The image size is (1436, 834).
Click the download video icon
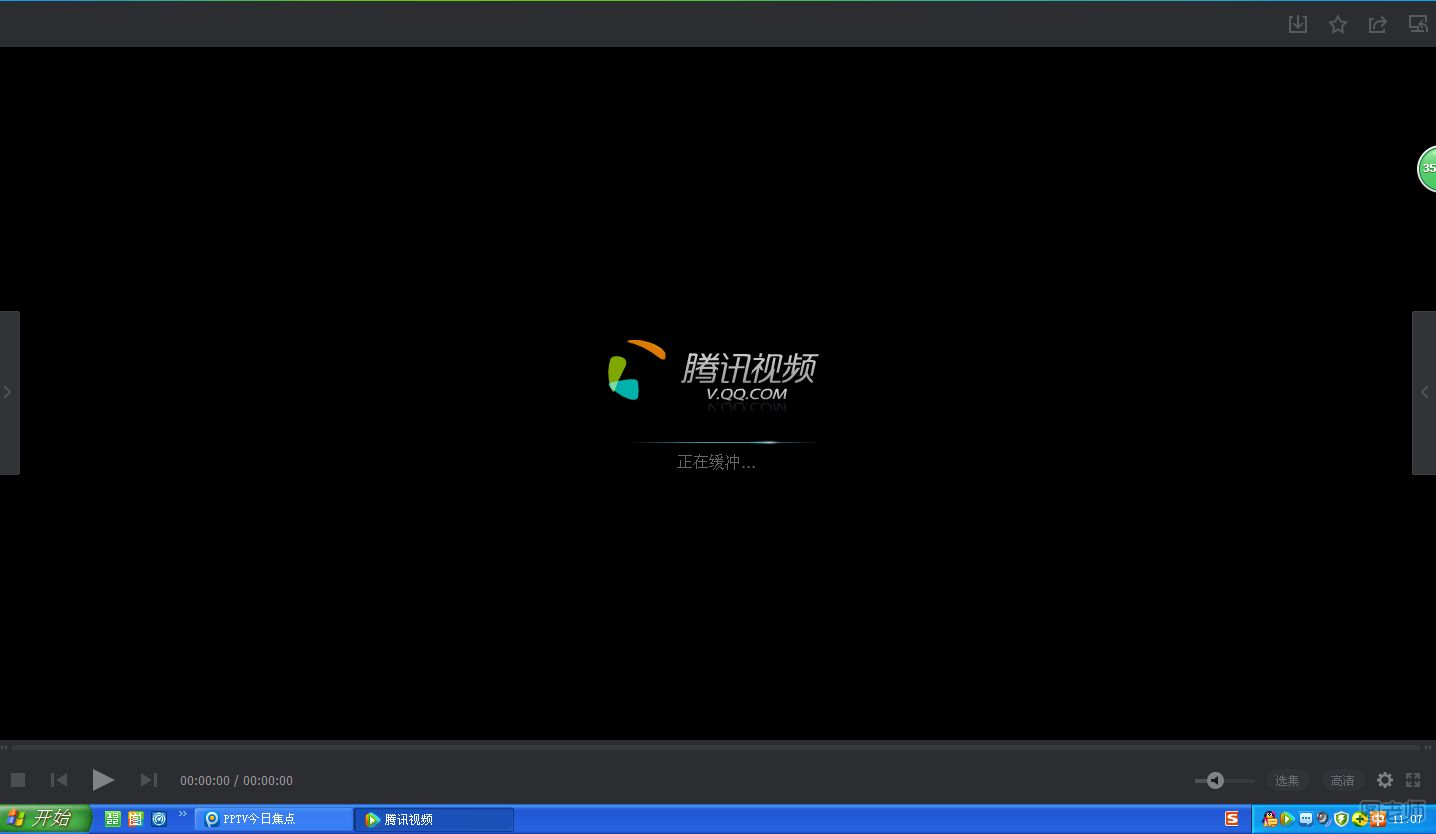1298,25
